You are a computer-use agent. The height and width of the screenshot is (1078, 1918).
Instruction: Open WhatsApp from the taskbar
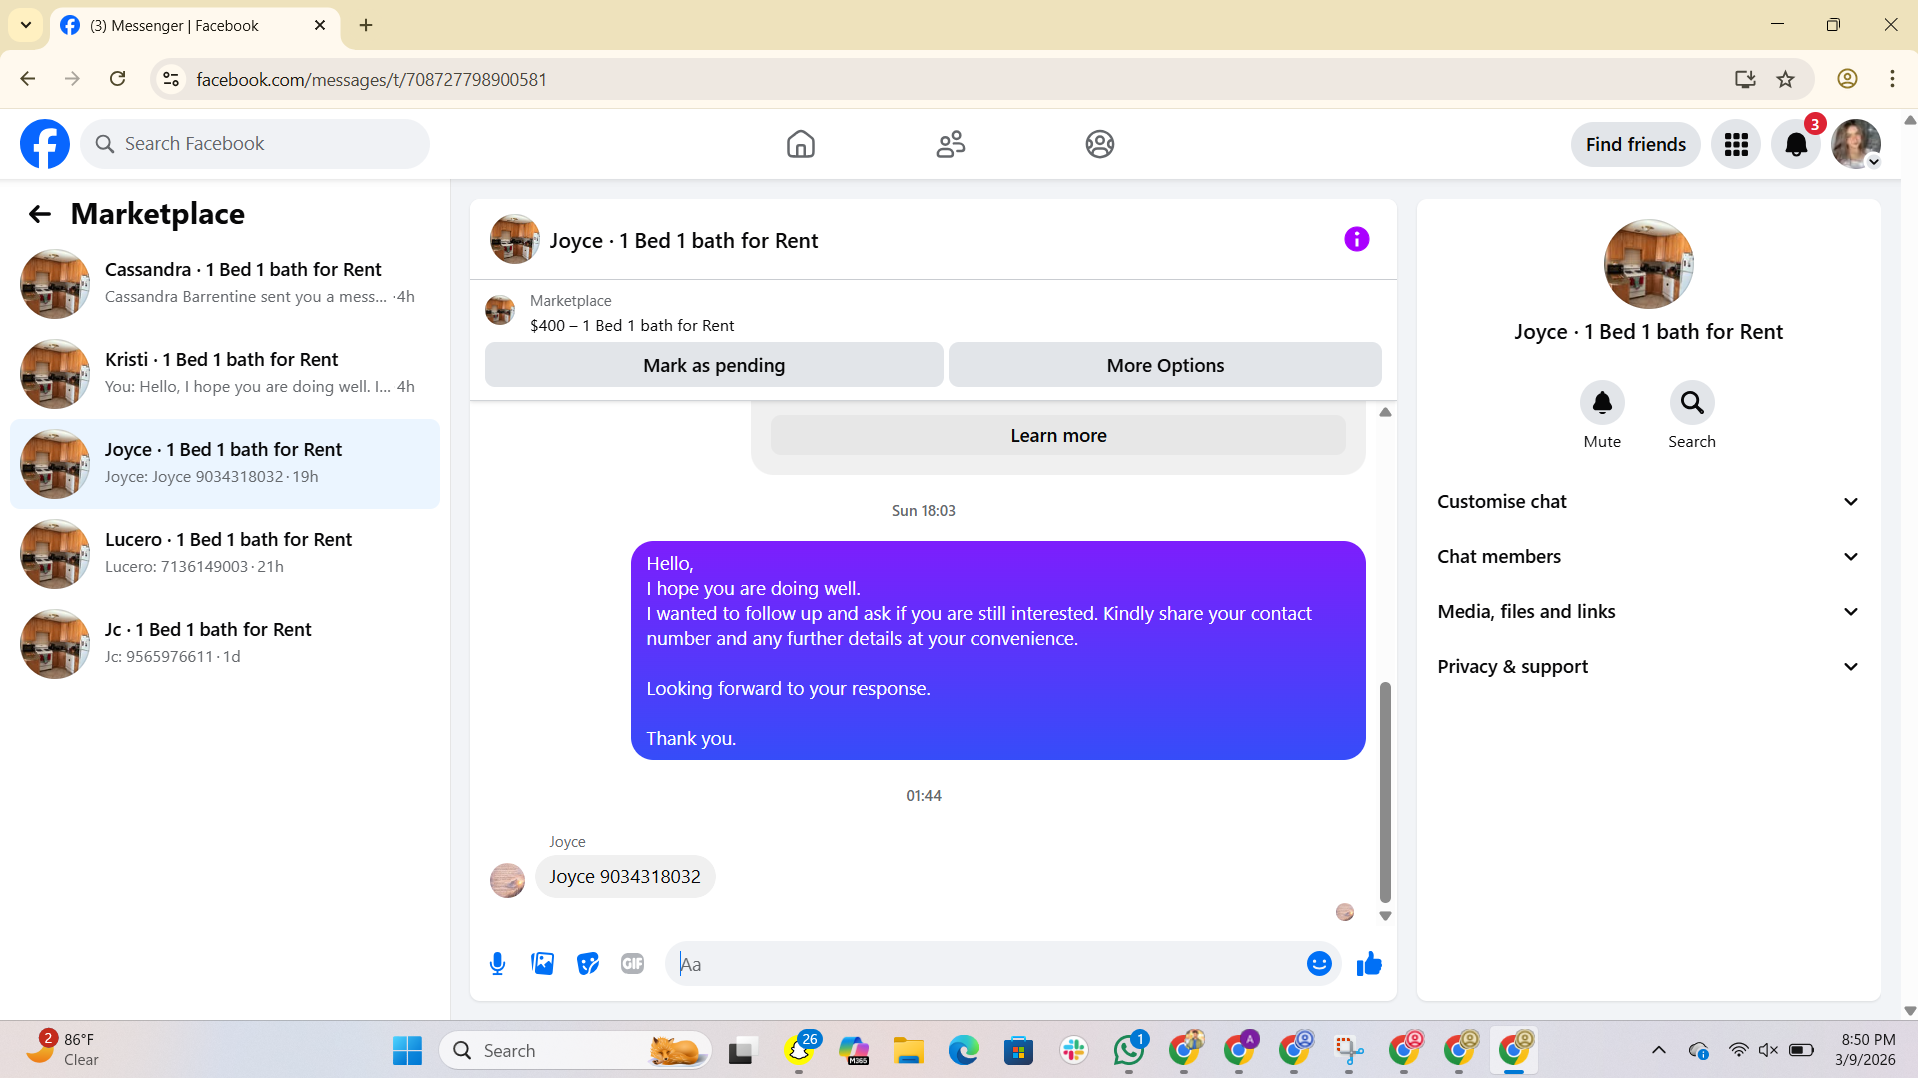pyautogui.click(x=1129, y=1050)
